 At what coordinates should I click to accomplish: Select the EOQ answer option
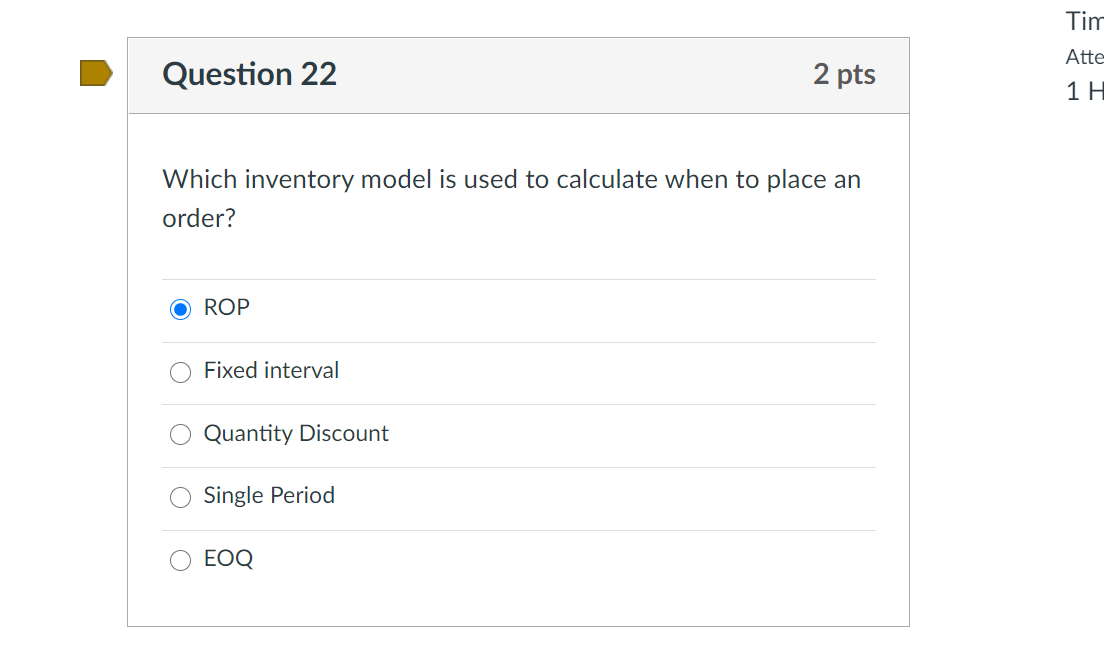coord(180,560)
